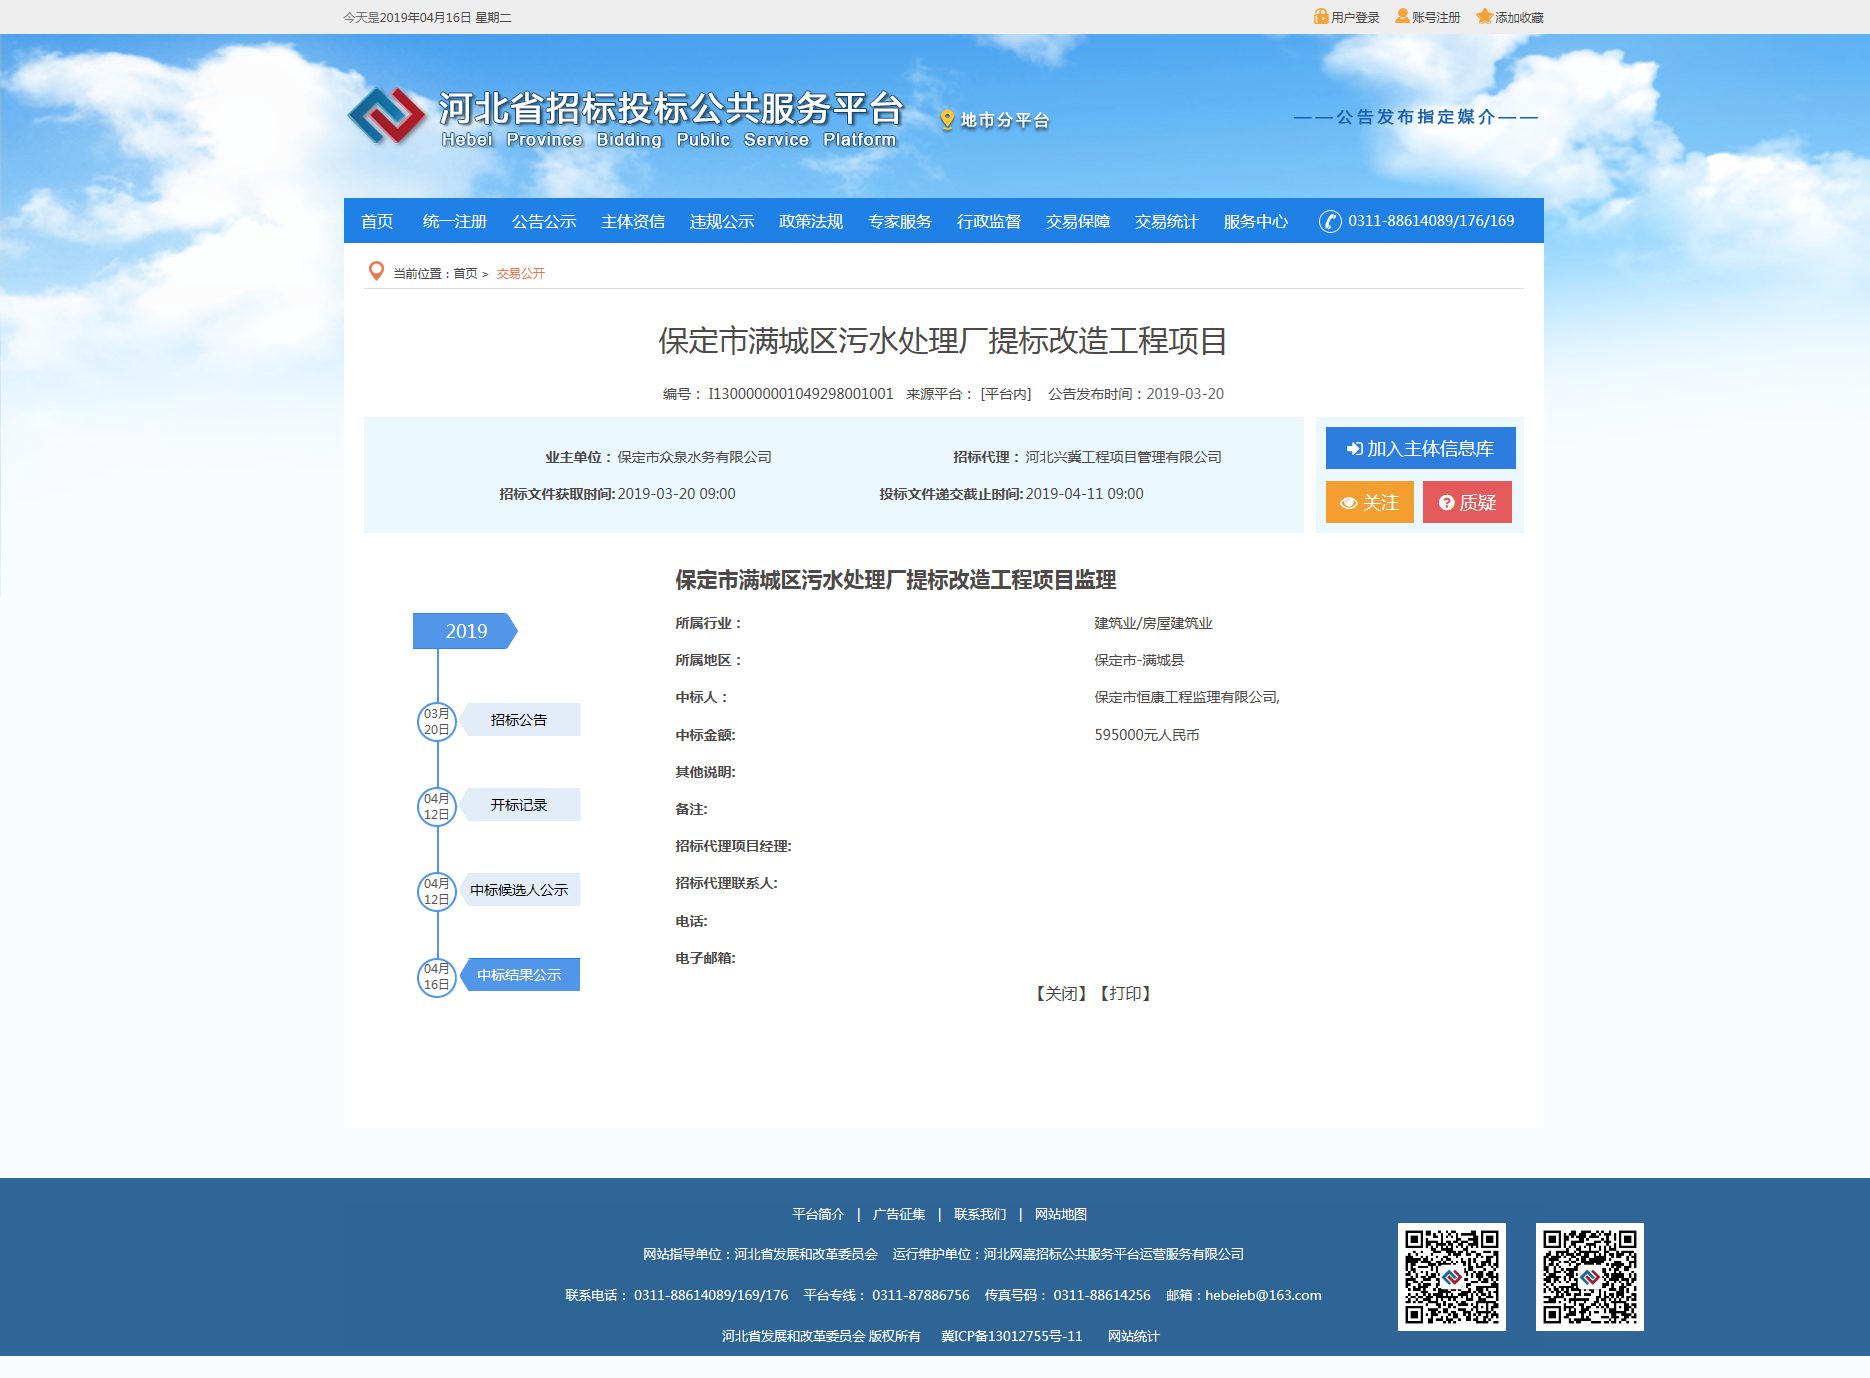Open the 专家服务 navigation menu

899,221
